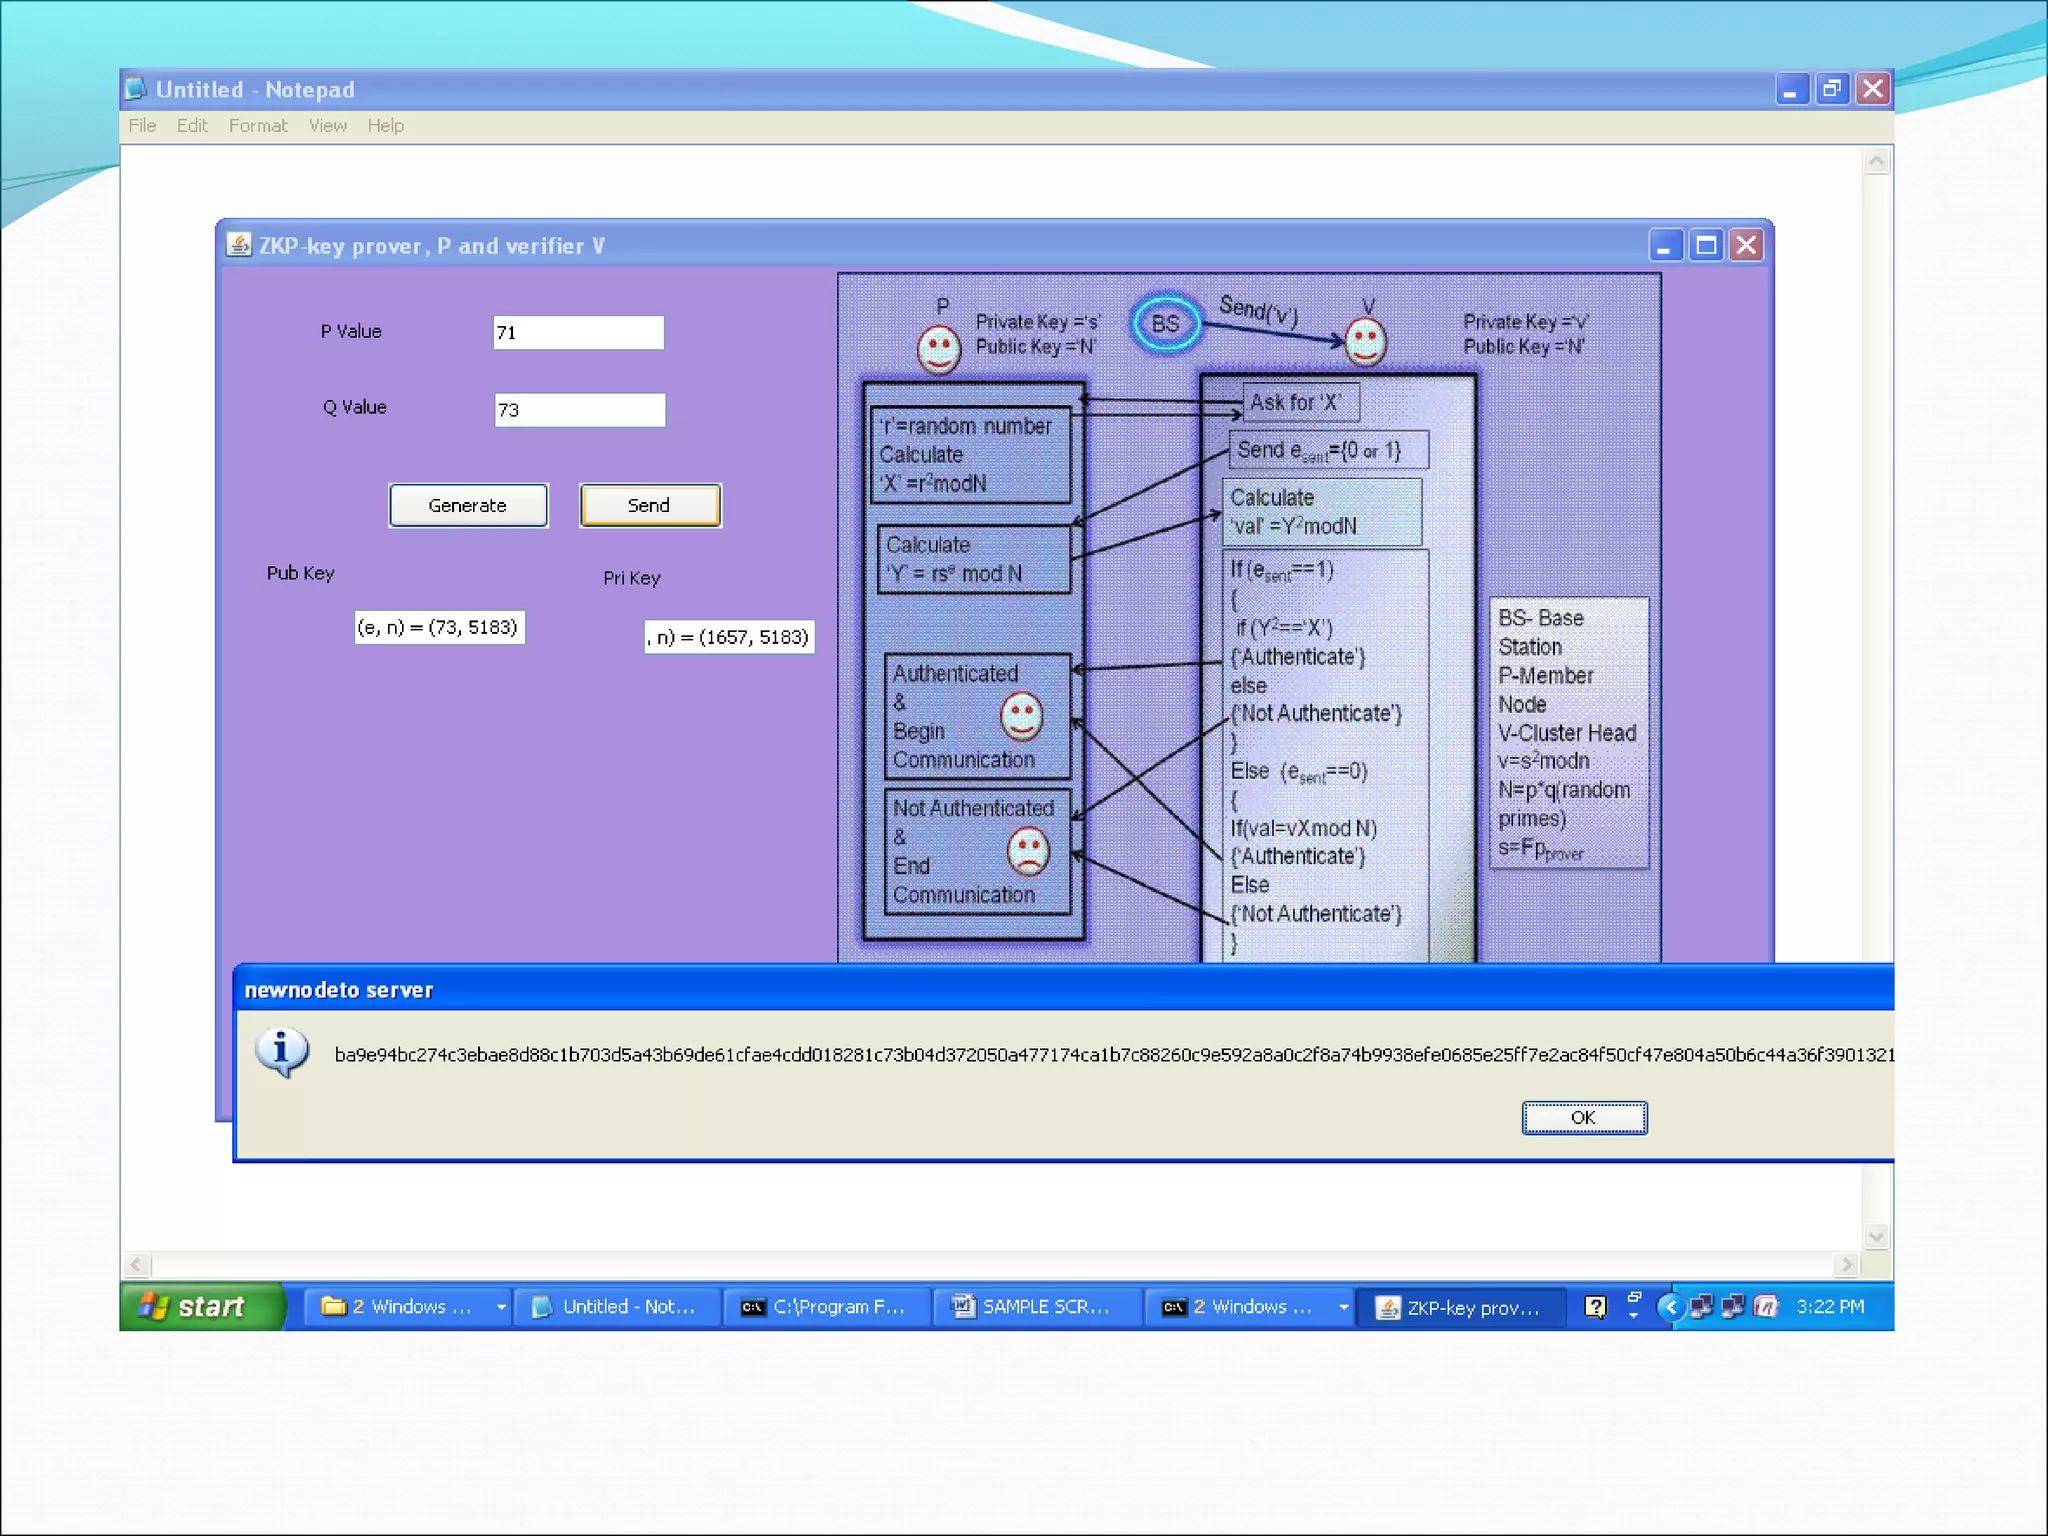Expand the 2 Windows folder taskbar group dropdown
The image size is (2048, 1536).
click(x=501, y=1307)
